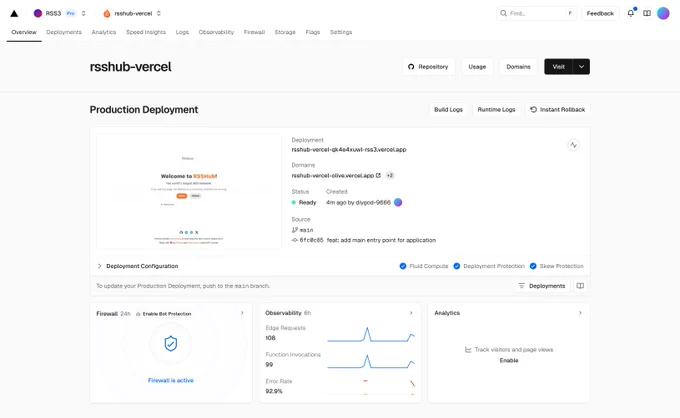Screen dimensions: 680x418
Task: Open the user profile avatar
Action: (663, 13)
